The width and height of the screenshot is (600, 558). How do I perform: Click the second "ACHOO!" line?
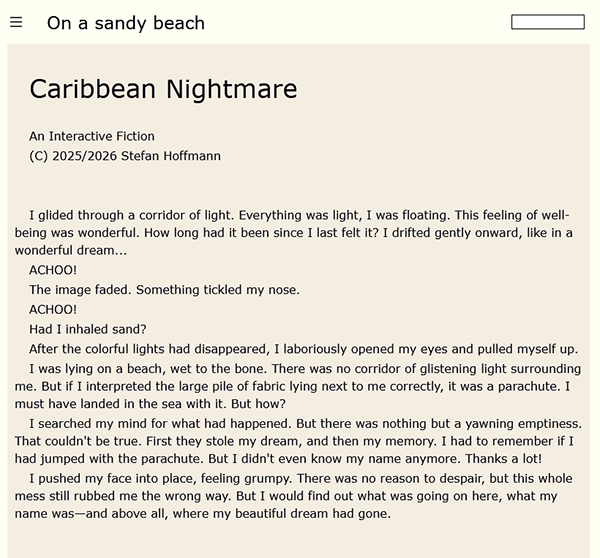[x=53, y=309]
